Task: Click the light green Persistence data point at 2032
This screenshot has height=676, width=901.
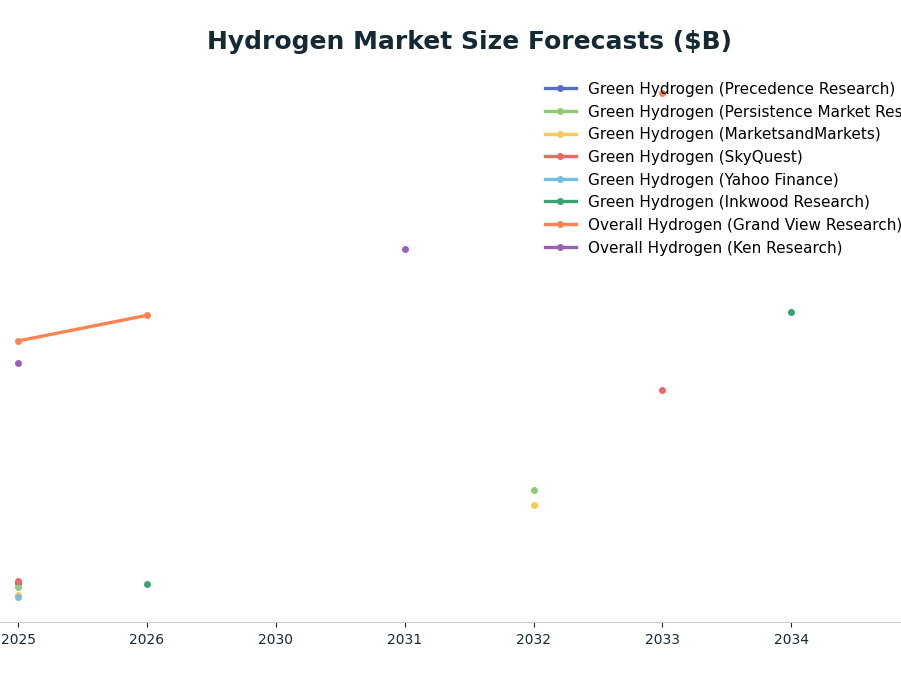Action: click(x=534, y=490)
